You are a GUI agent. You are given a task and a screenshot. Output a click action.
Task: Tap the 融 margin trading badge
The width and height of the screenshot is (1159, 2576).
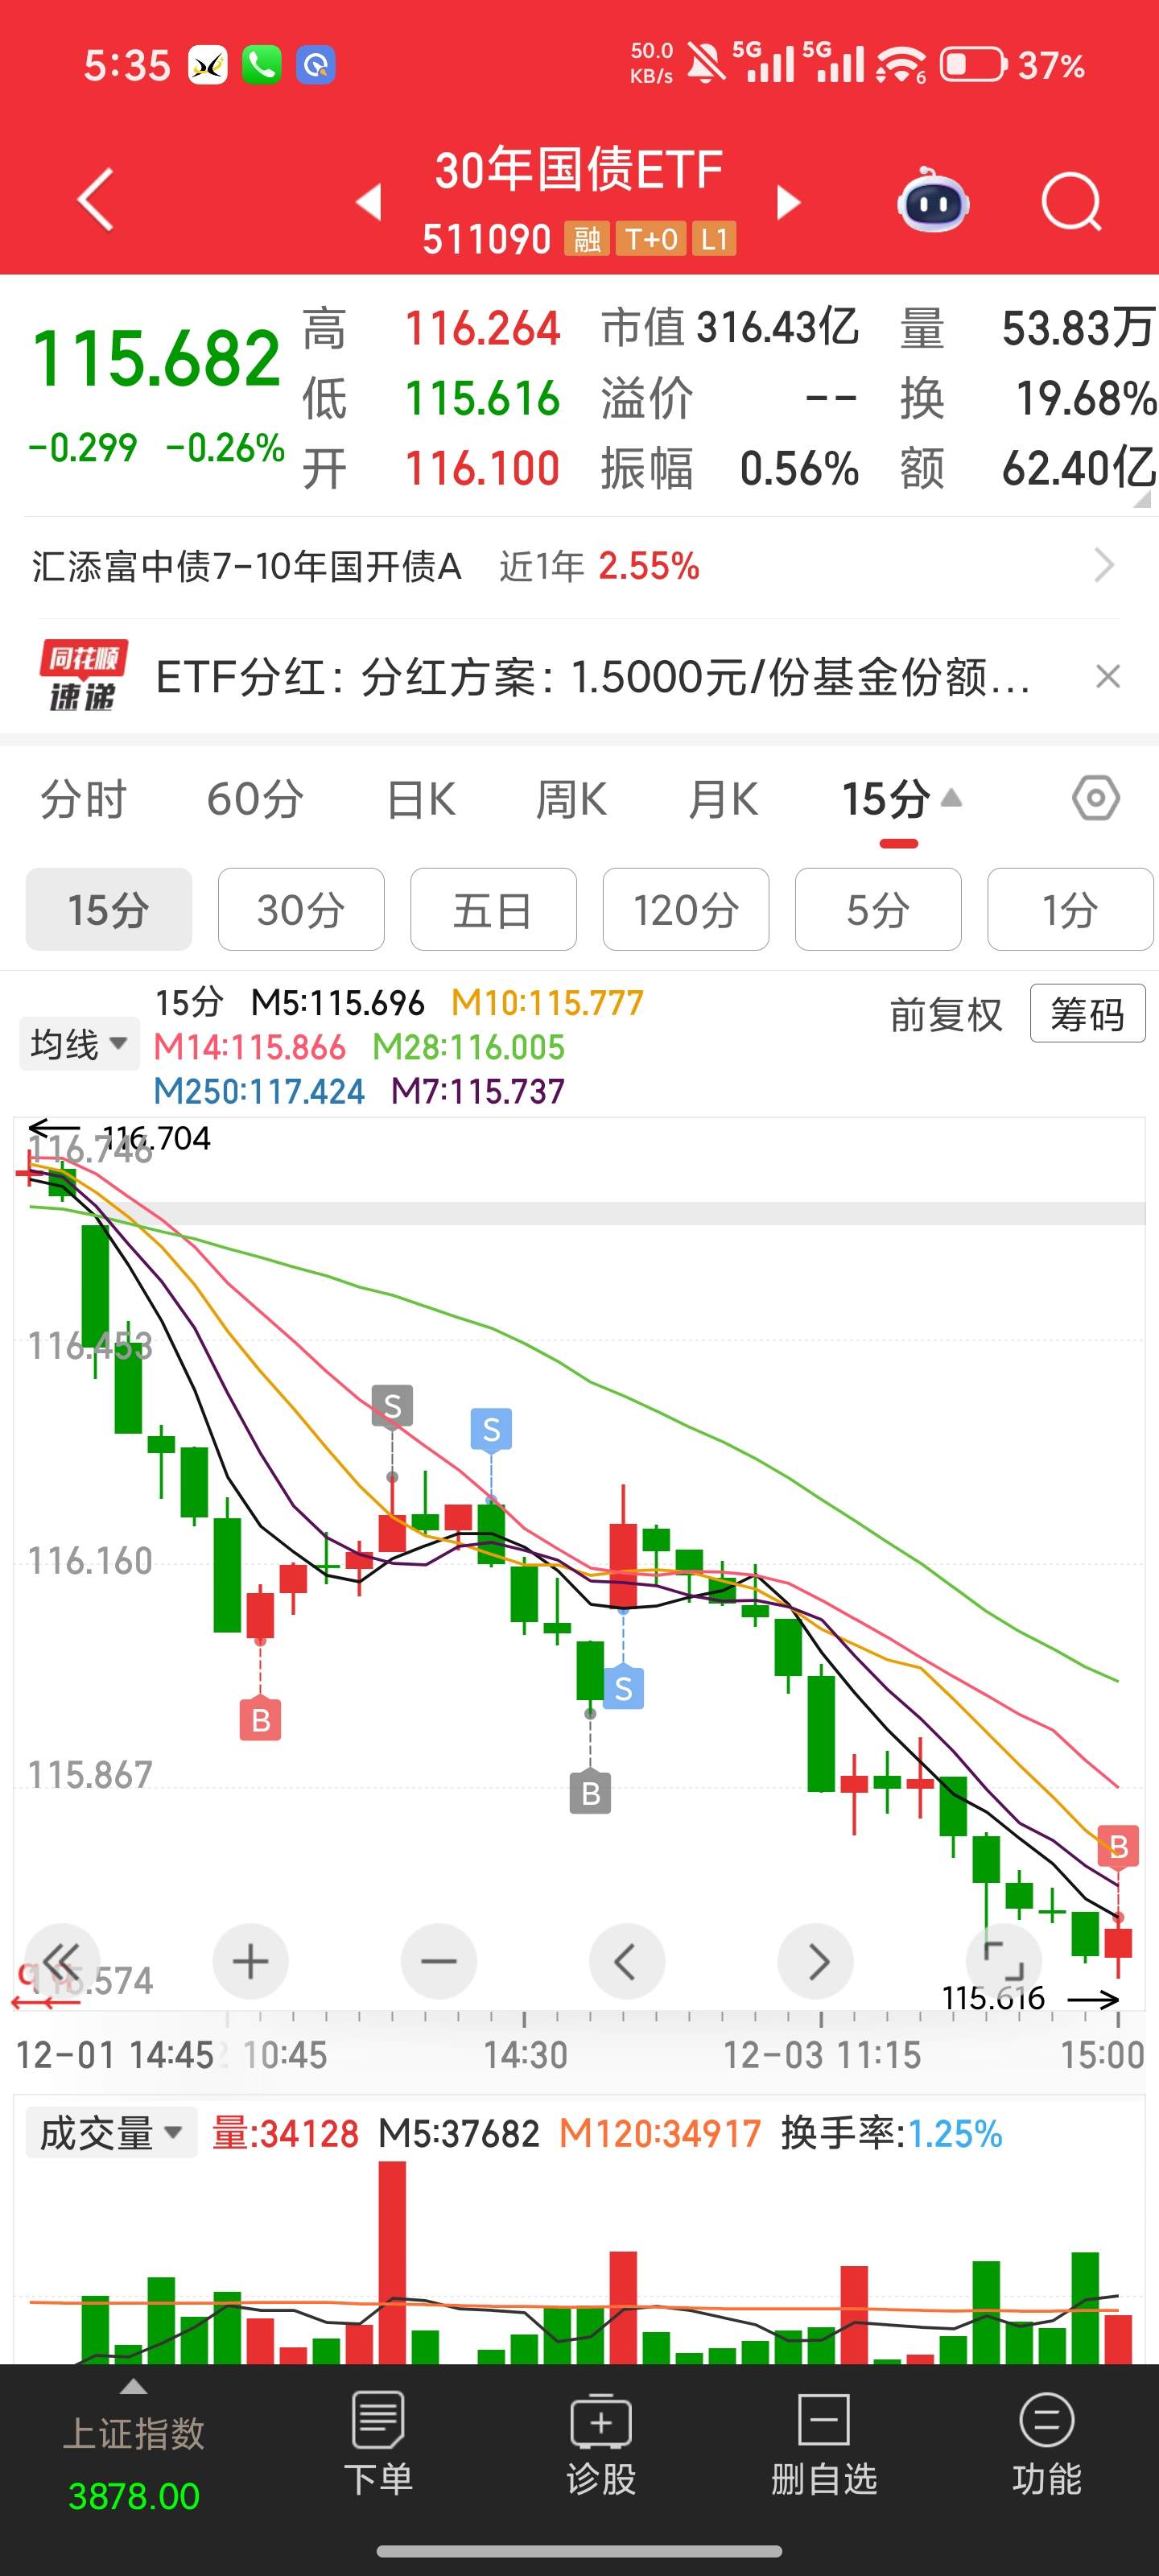pyautogui.click(x=587, y=239)
